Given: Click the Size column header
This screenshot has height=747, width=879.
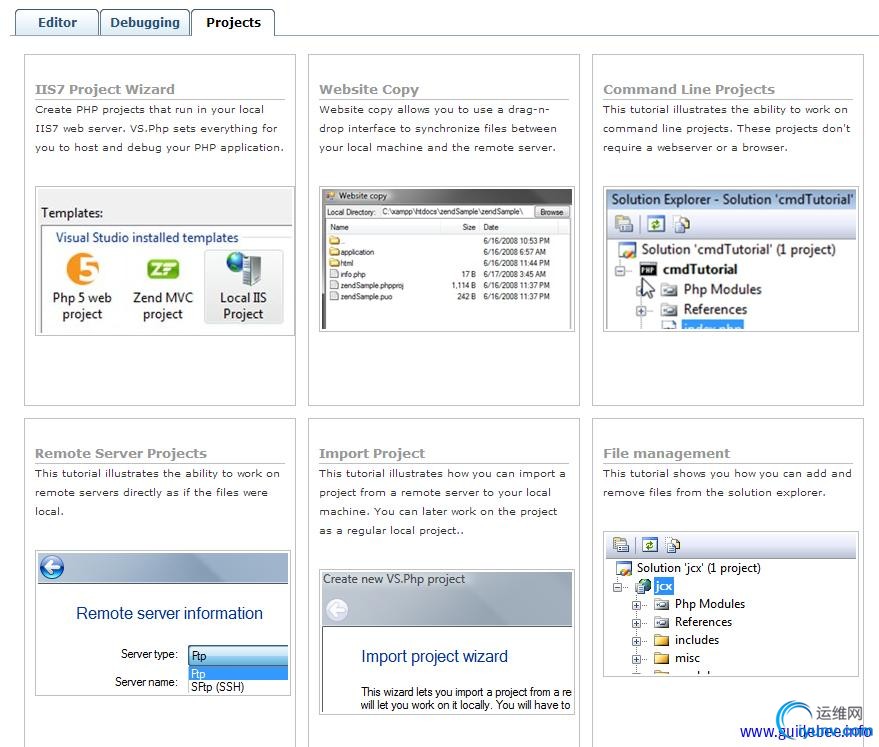Looking at the screenshot, I should point(469,227).
